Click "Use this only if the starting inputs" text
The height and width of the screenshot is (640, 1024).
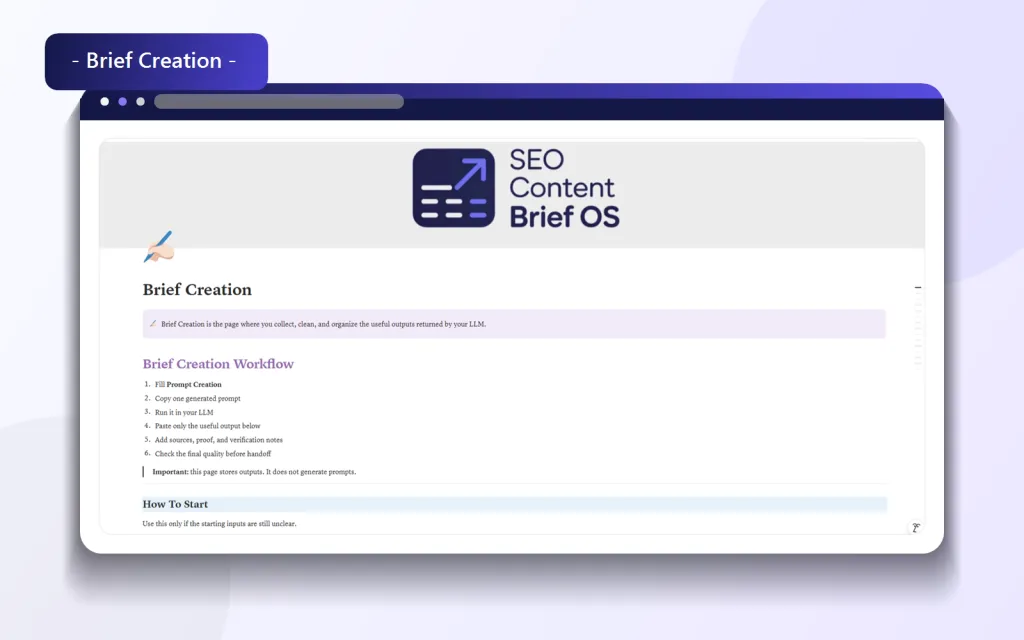coord(219,523)
